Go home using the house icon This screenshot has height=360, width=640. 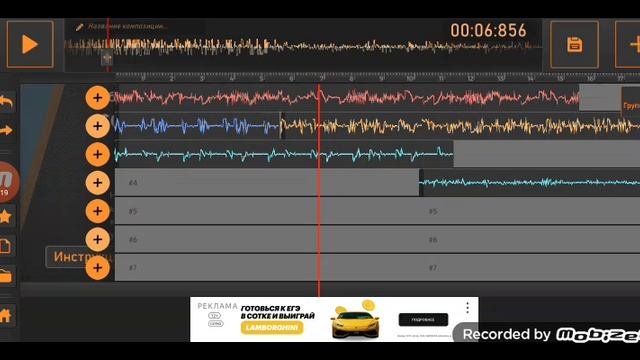[6, 315]
